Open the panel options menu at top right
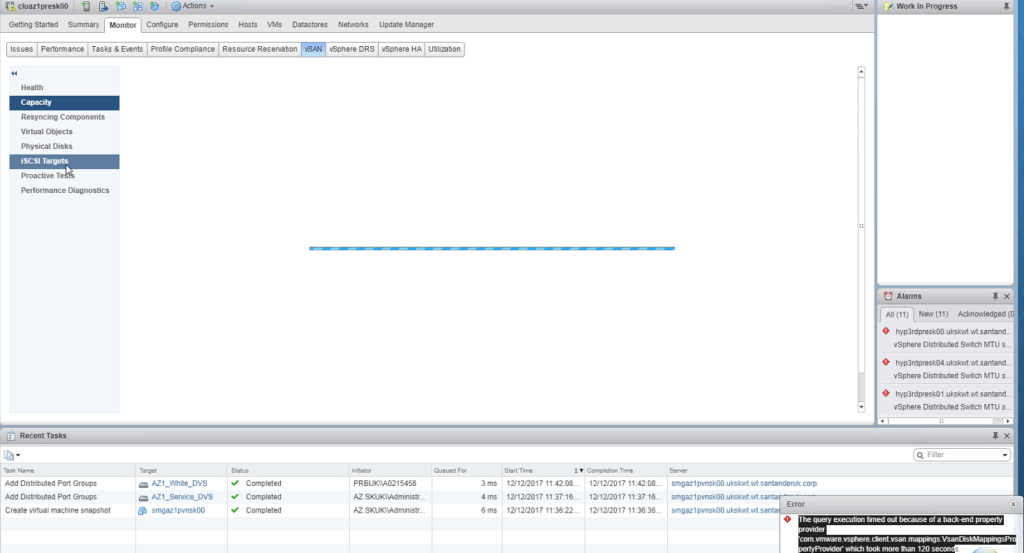This screenshot has width=1024, height=553. coord(860,6)
